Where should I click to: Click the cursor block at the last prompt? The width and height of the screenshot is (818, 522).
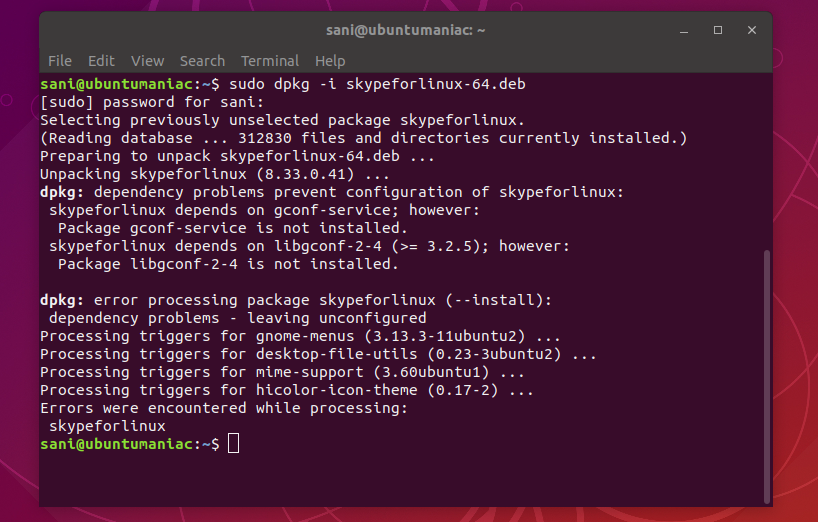(233, 444)
